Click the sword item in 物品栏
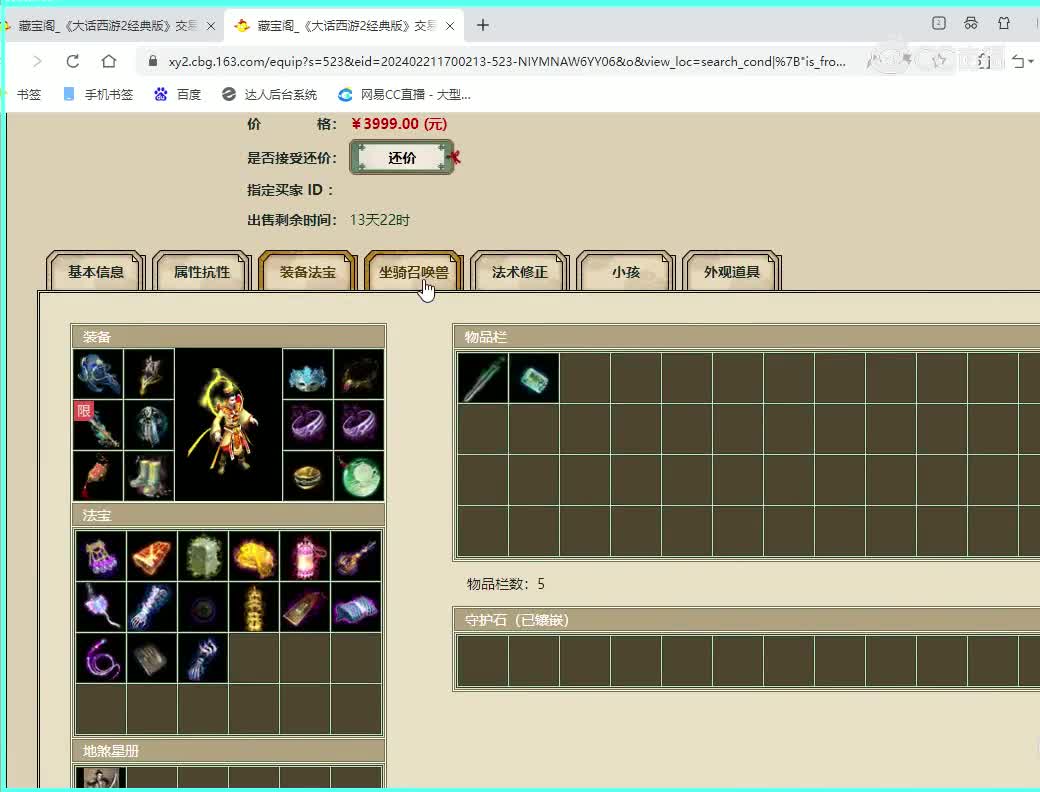The height and width of the screenshot is (792, 1040). (x=483, y=378)
